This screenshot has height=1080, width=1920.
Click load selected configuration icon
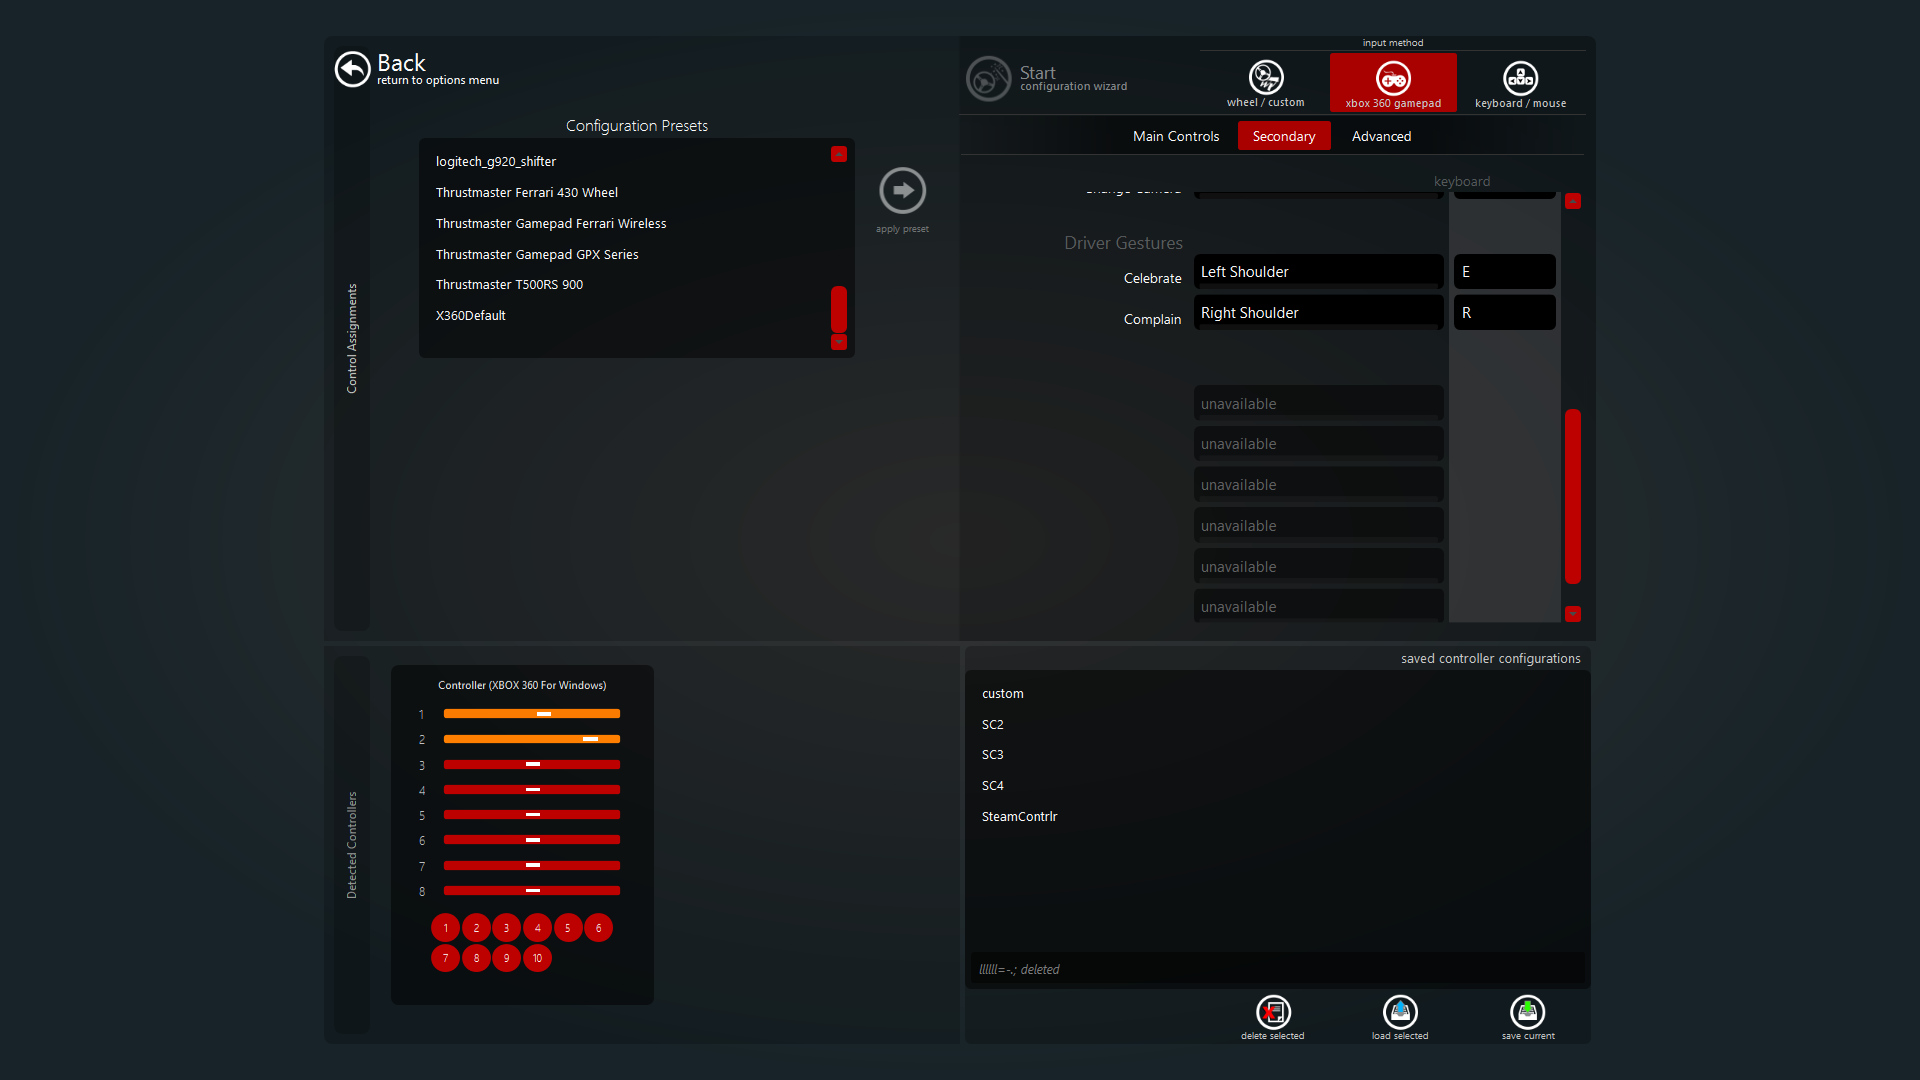pos(1399,1012)
